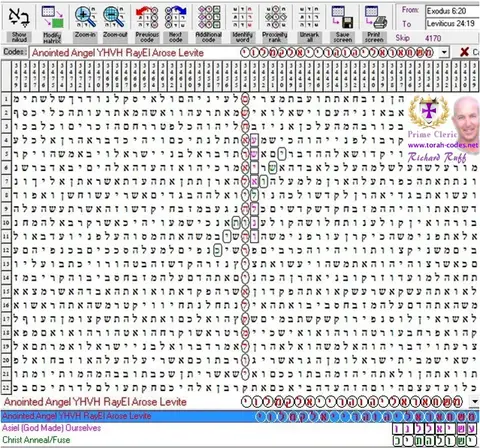Click matrix row number 17
Image resolution: width=480 pixels, height=448 pixels.
6,319
